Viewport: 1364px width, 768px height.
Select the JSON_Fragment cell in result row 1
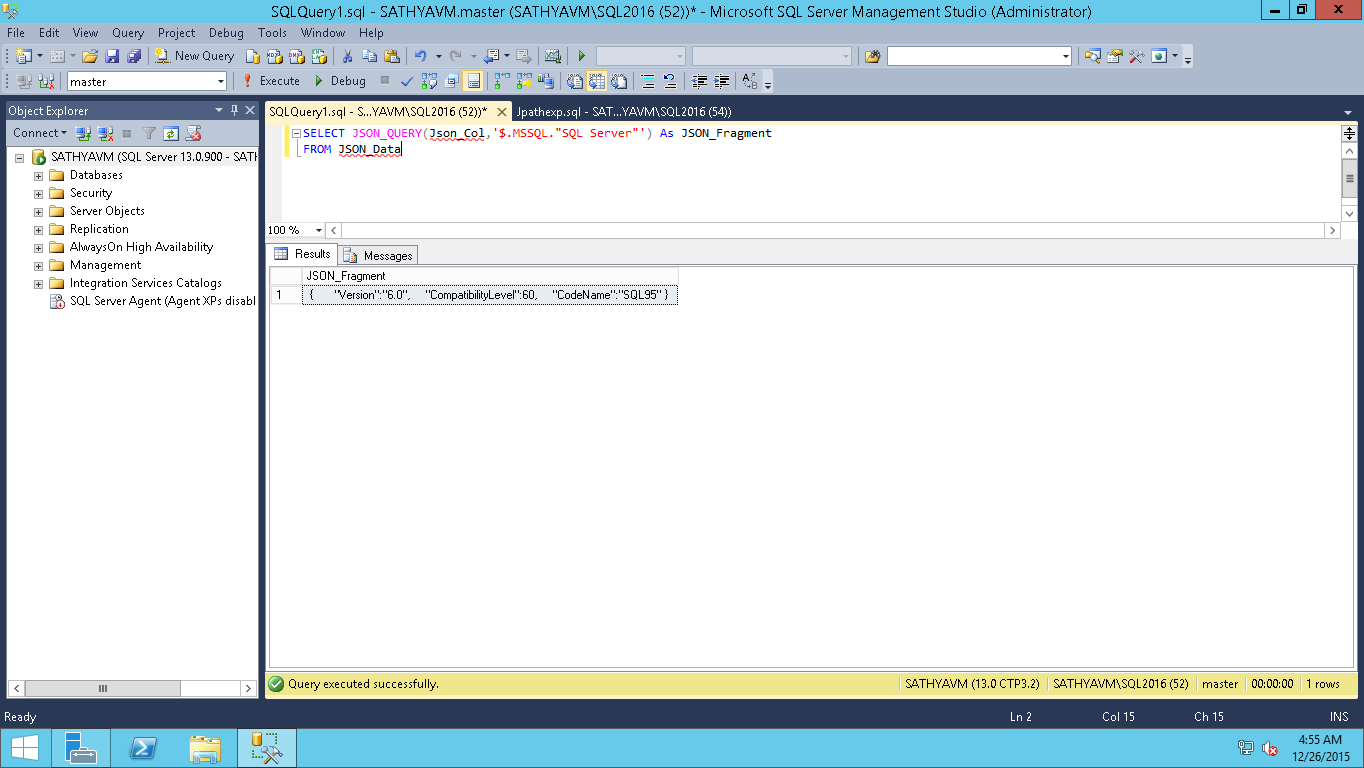click(x=490, y=294)
